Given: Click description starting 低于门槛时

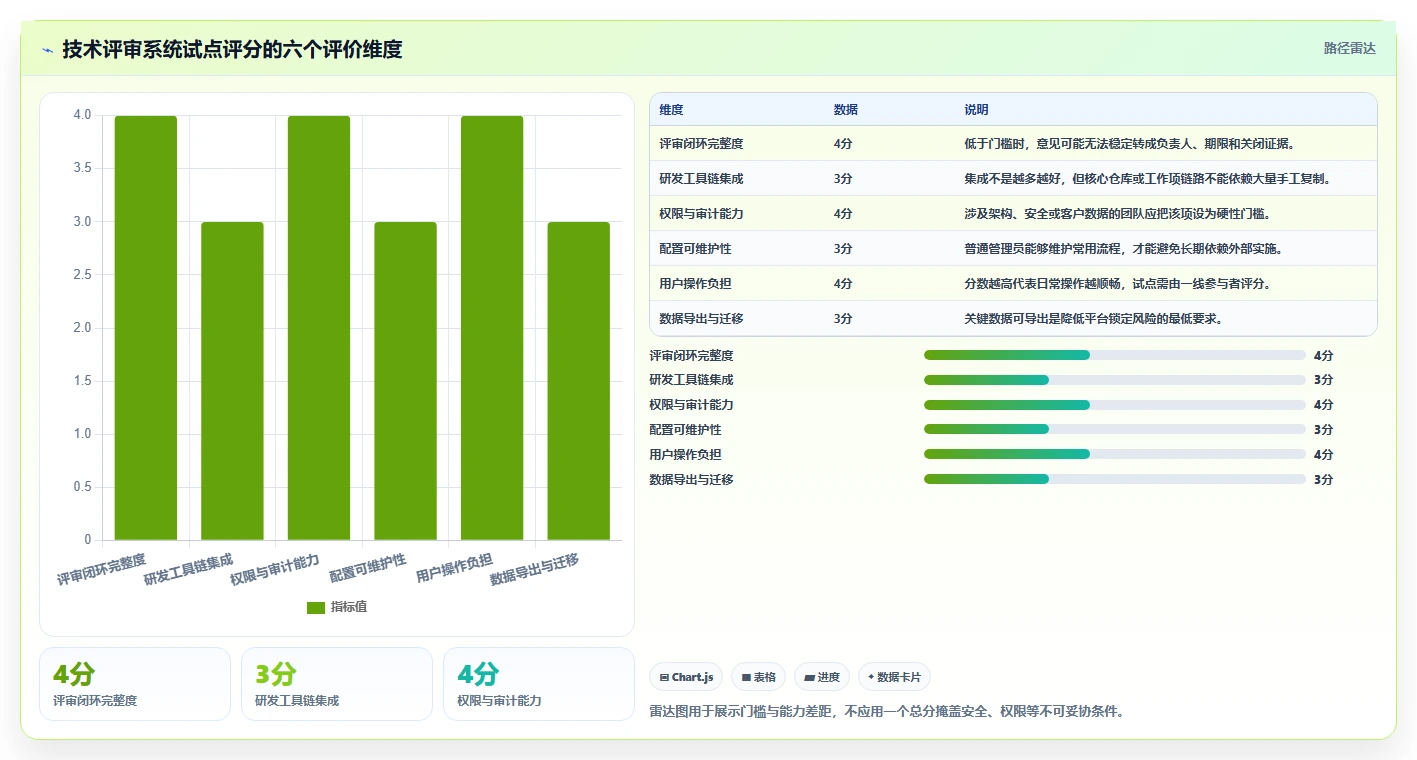Looking at the screenshot, I should (x=1130, y=144).
